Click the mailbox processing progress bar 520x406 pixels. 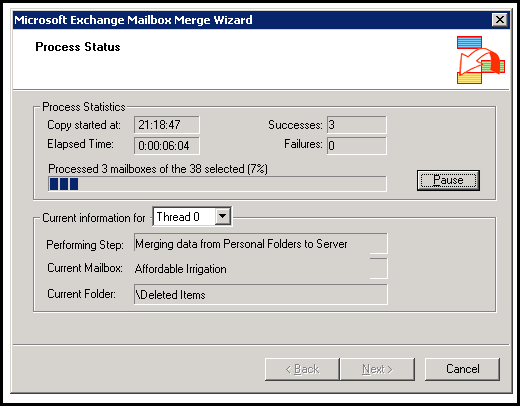(217, 184)
